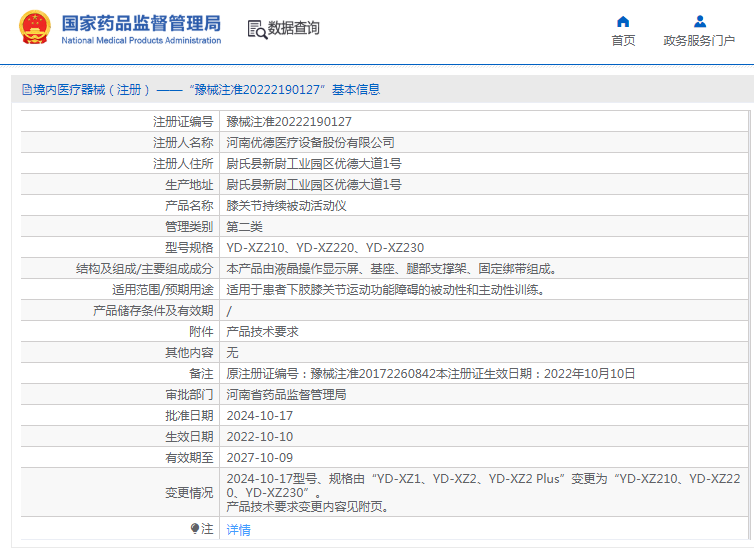Click National Medical Products Administration text
This screenshot has height=555, width=754.
[x=141, y=40]
